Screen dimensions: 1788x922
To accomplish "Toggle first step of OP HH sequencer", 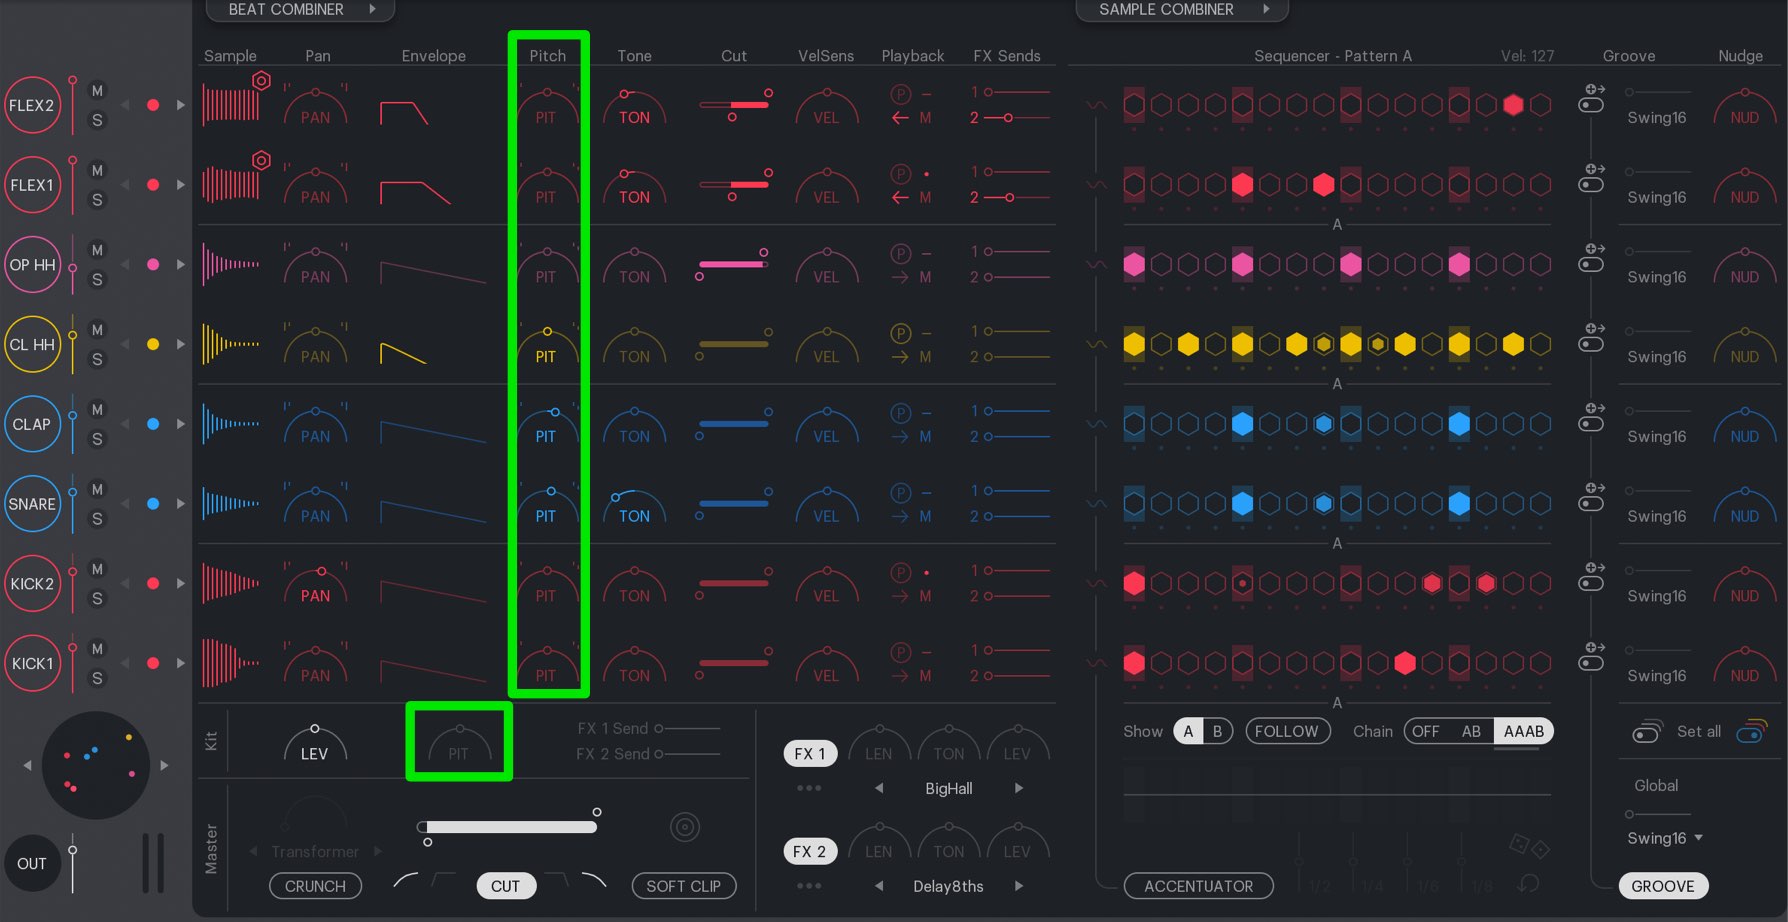I will pos(1134,264).
